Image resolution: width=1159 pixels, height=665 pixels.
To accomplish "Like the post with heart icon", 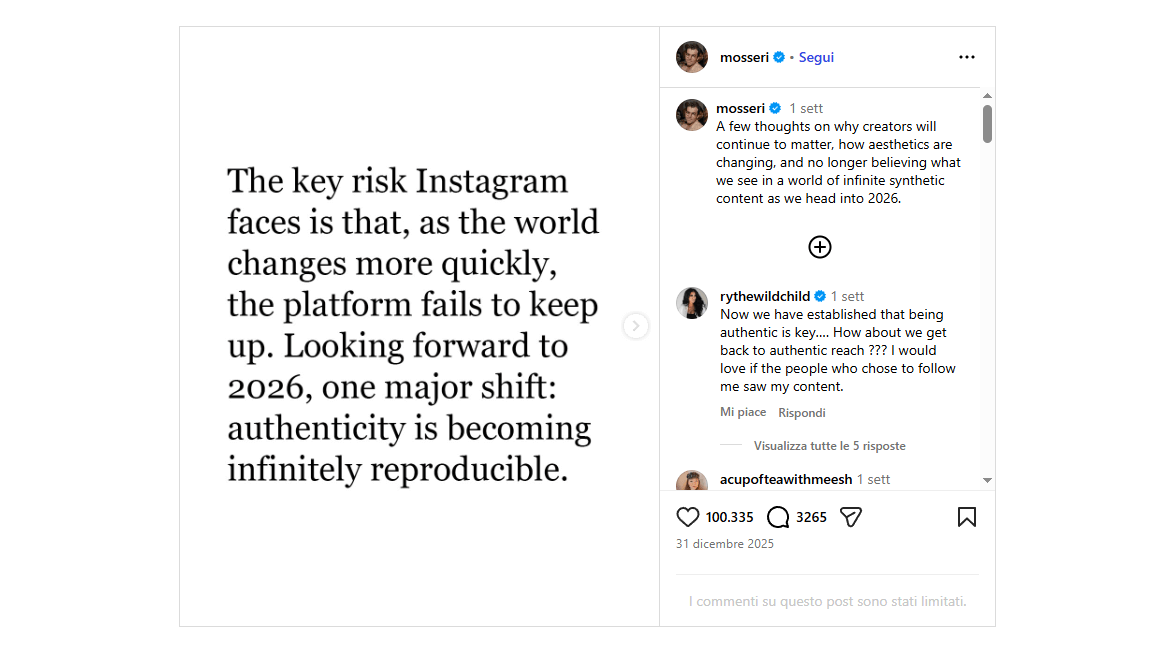I will point(688,517).
